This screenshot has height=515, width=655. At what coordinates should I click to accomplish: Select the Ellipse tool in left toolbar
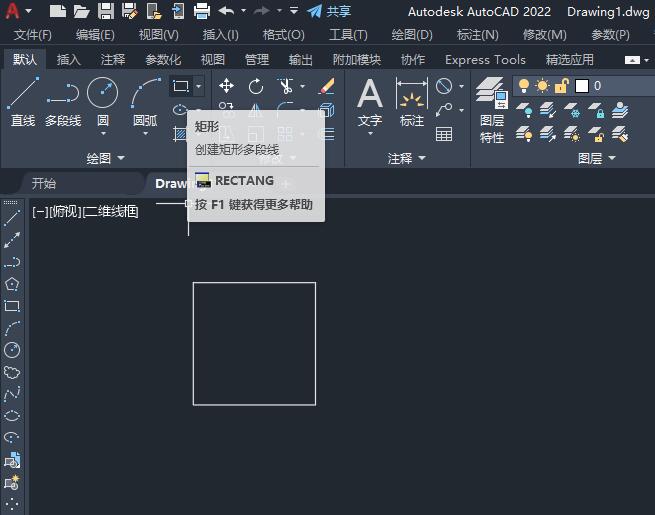tap(12, 416)
